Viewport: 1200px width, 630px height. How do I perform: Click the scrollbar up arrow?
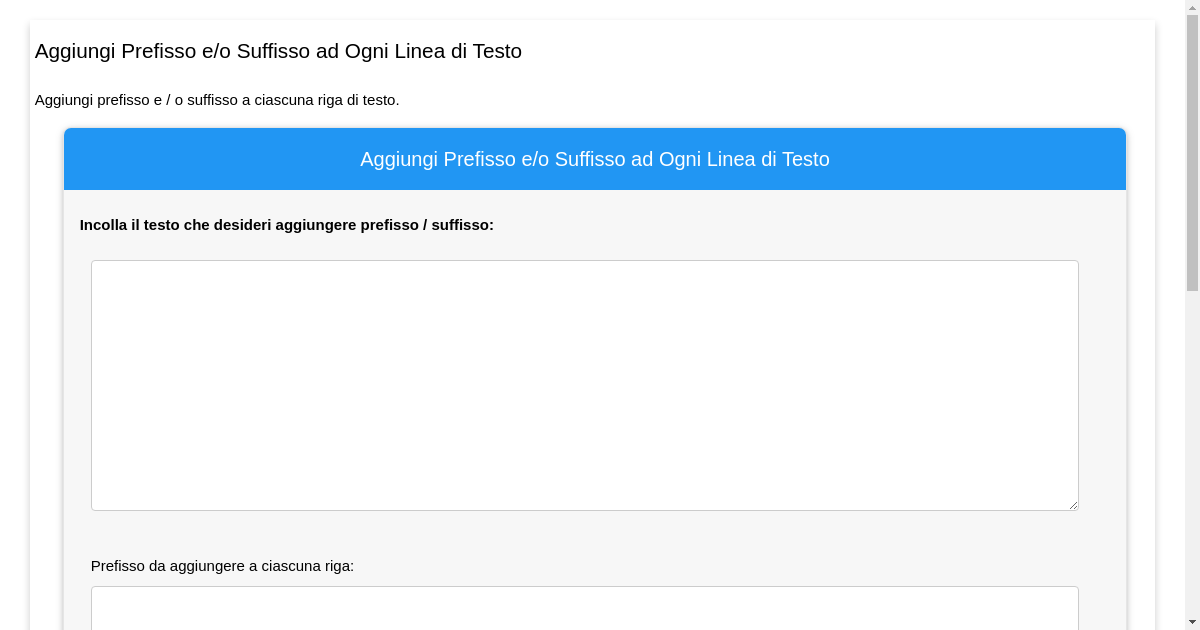click(1192, 6)
